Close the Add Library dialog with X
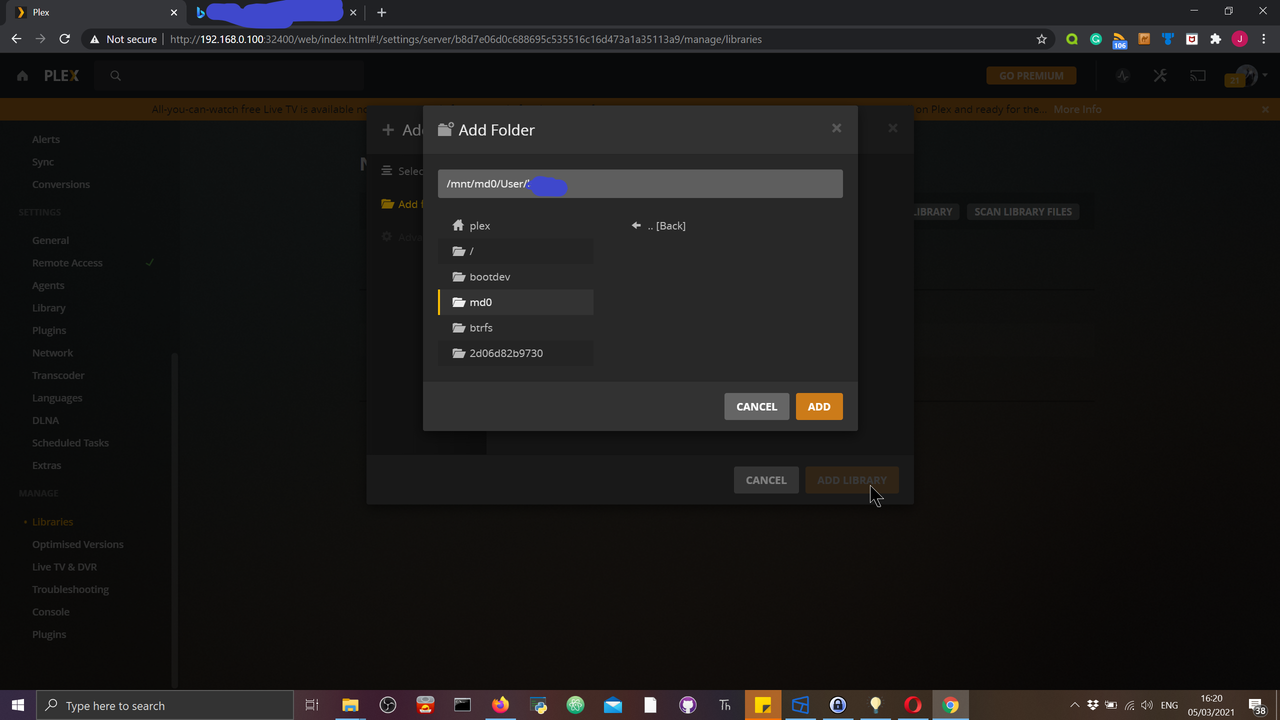The width and height of the screenshot is (1280, 720). (x=893, y=128)
